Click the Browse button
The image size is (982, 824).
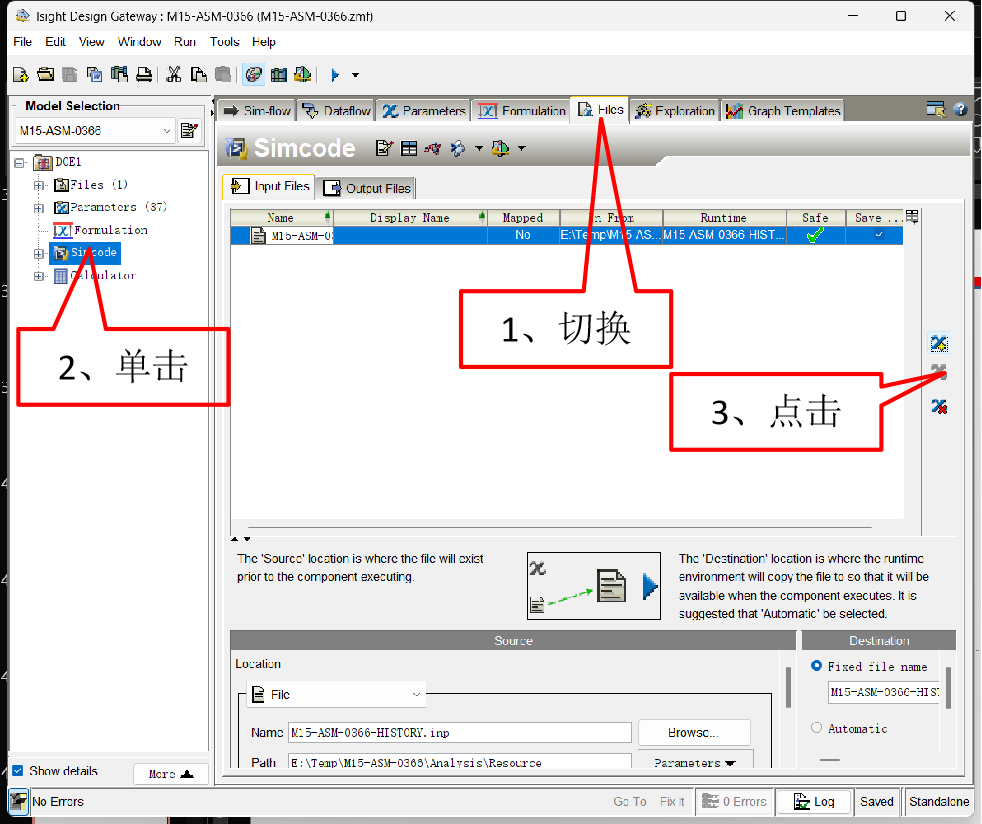click(693, 733)
